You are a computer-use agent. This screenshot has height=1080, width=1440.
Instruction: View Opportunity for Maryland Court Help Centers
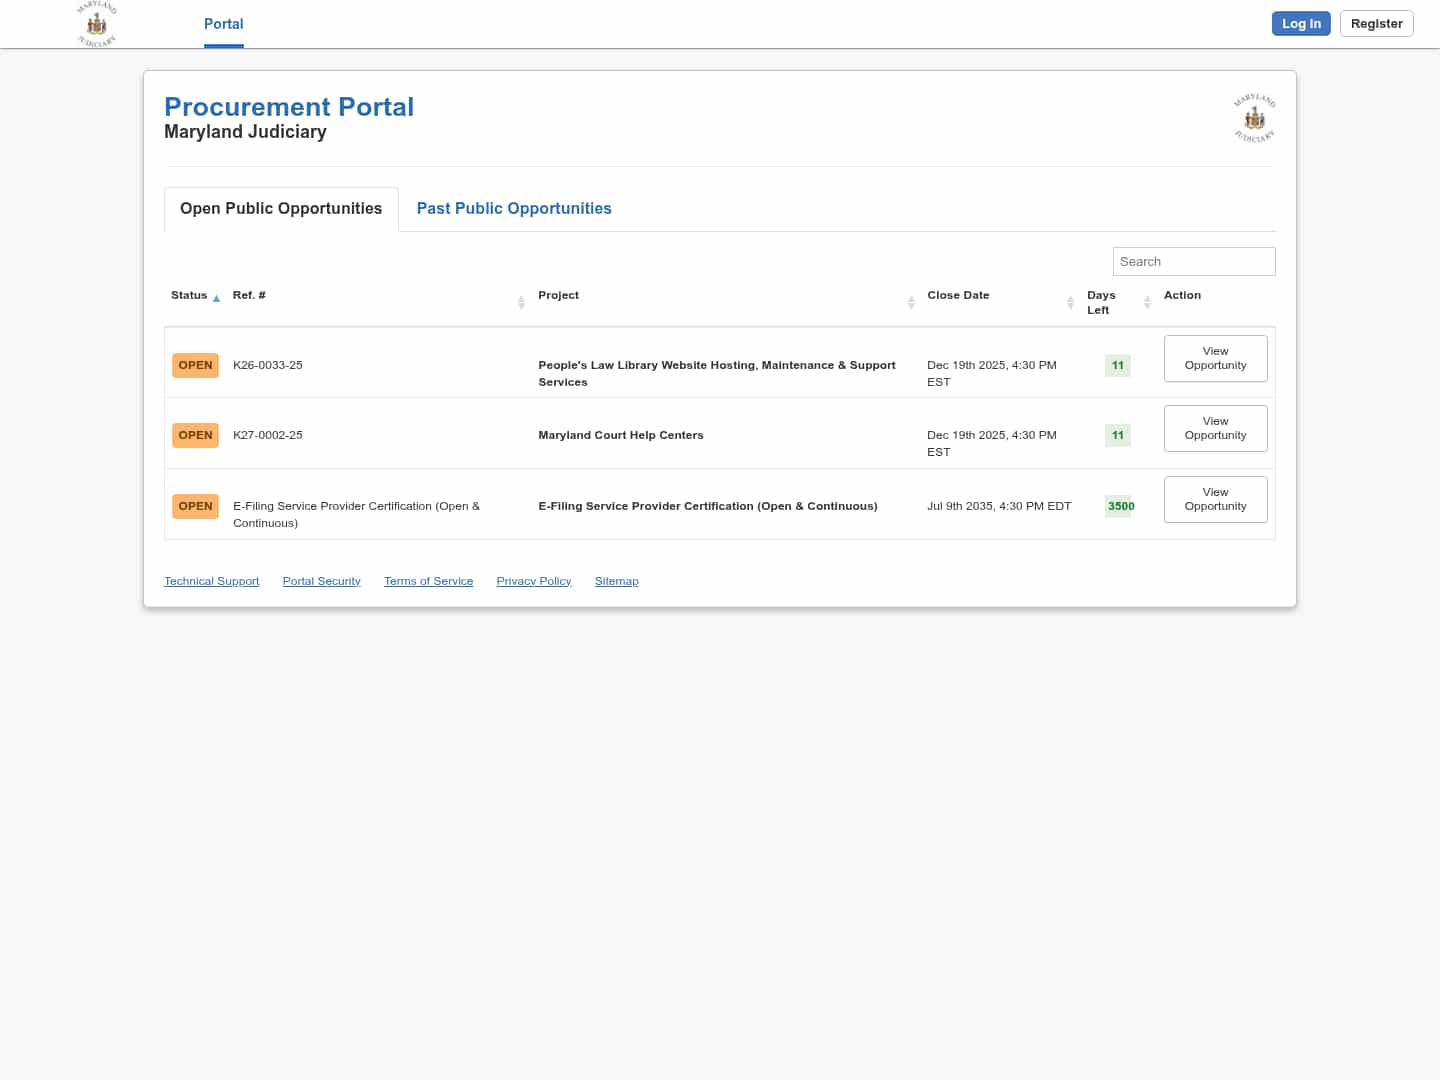click(x=1215, y=428)
